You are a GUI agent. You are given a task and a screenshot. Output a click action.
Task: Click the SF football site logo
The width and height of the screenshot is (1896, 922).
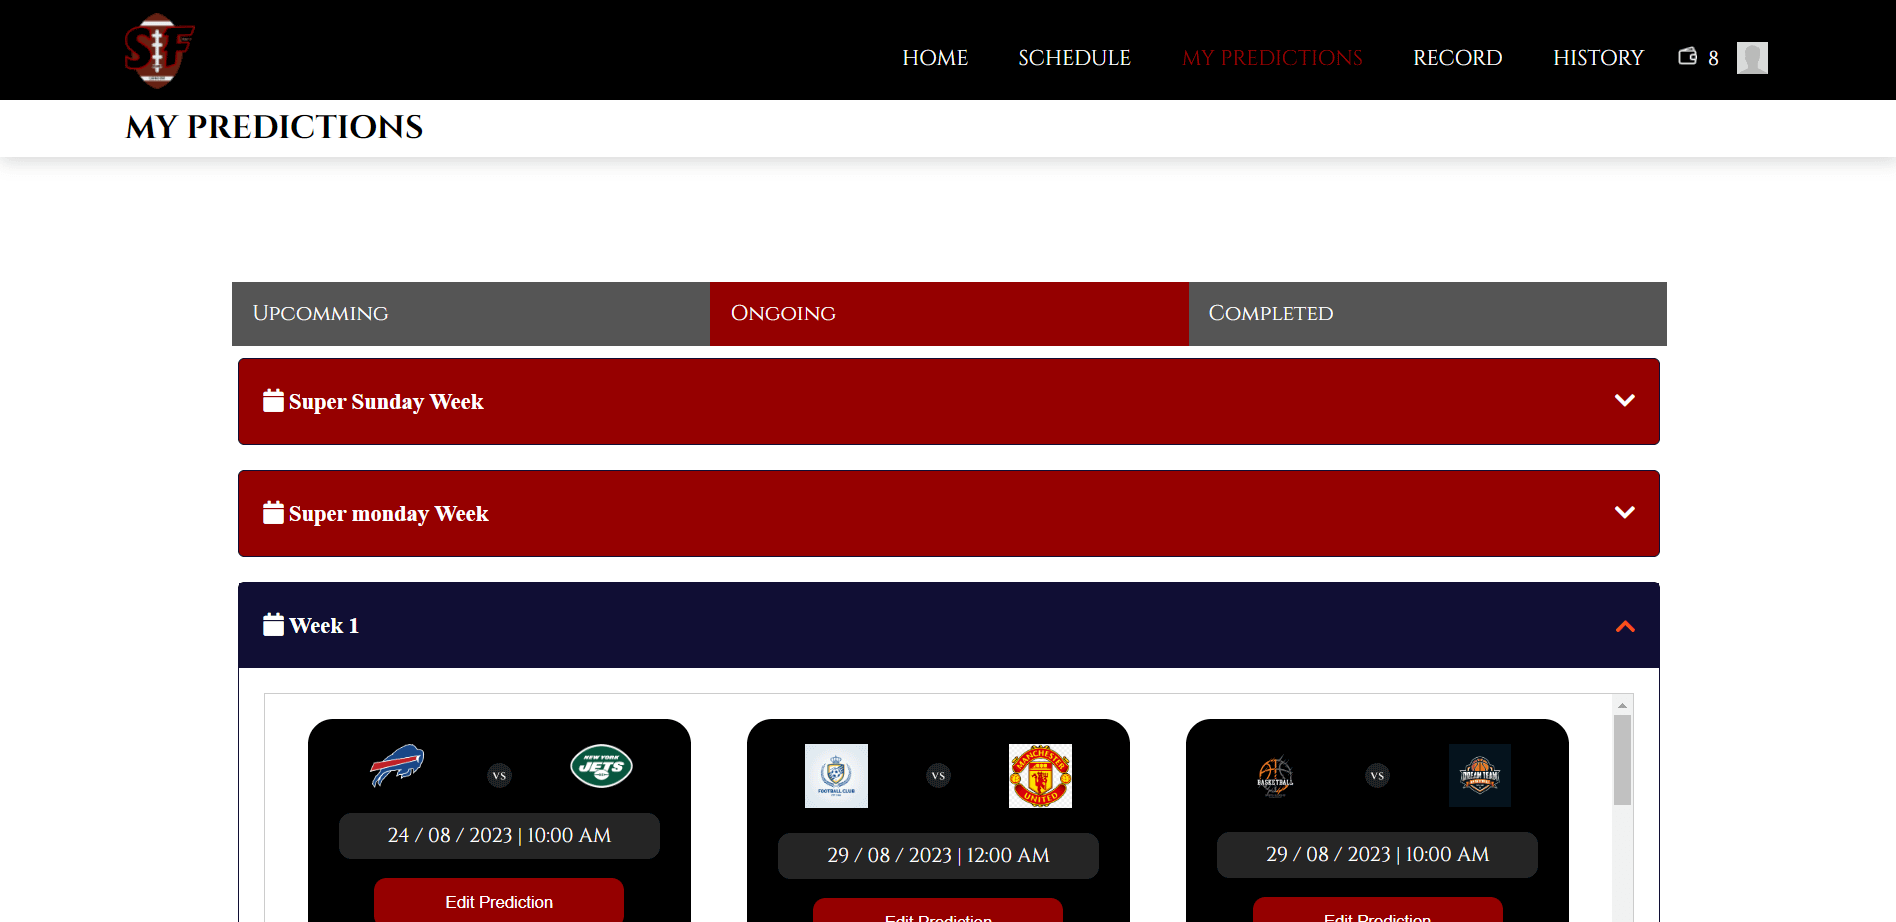[159, 51]
